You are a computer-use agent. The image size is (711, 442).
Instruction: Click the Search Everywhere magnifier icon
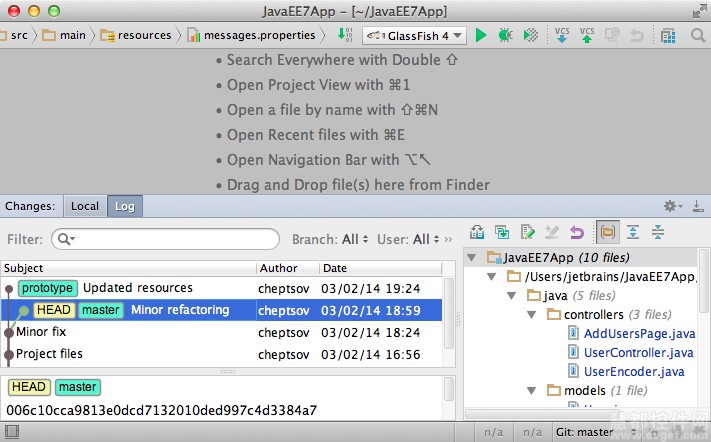pyautogui.click(x=698, y=35)
